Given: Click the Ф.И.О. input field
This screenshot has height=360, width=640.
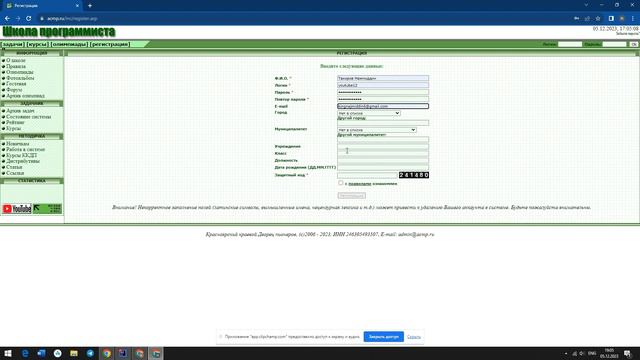Looking at the screenshot, I should pyautogui.click(x=383, y=78).
